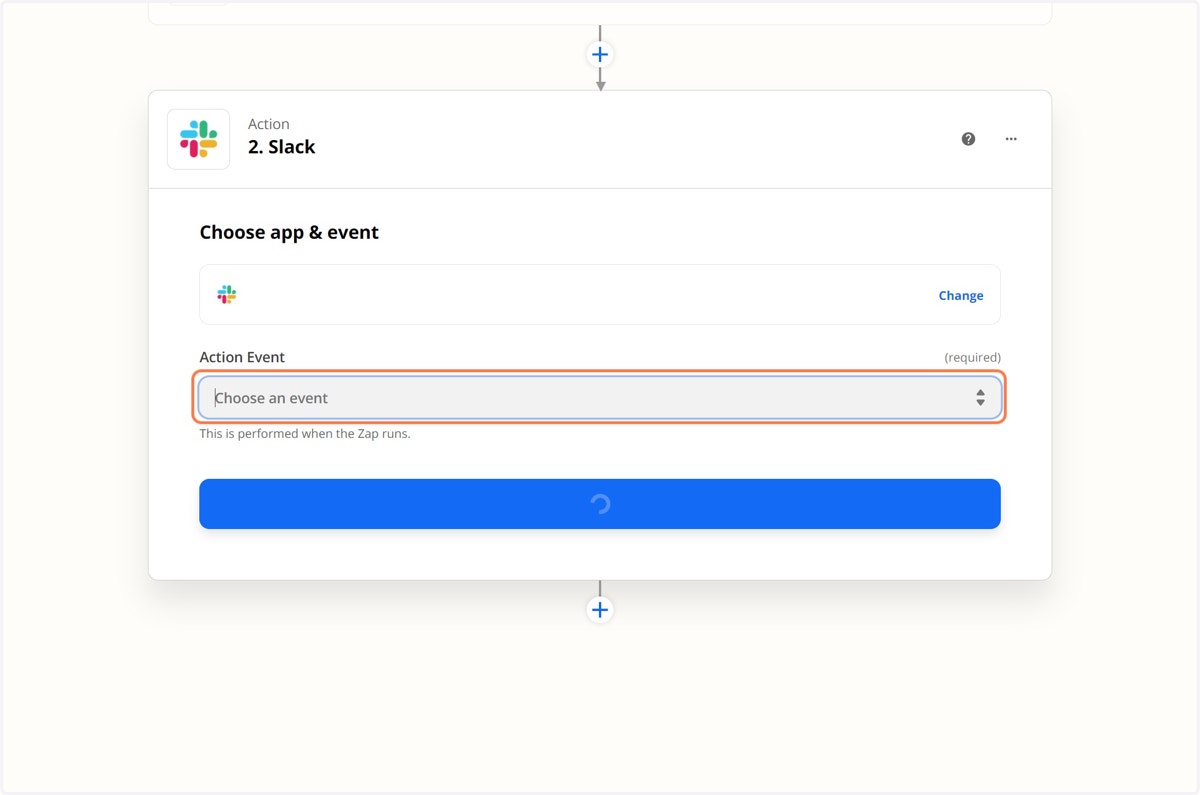Click the 'Choose app & event' heading

[x=289, y=232]
